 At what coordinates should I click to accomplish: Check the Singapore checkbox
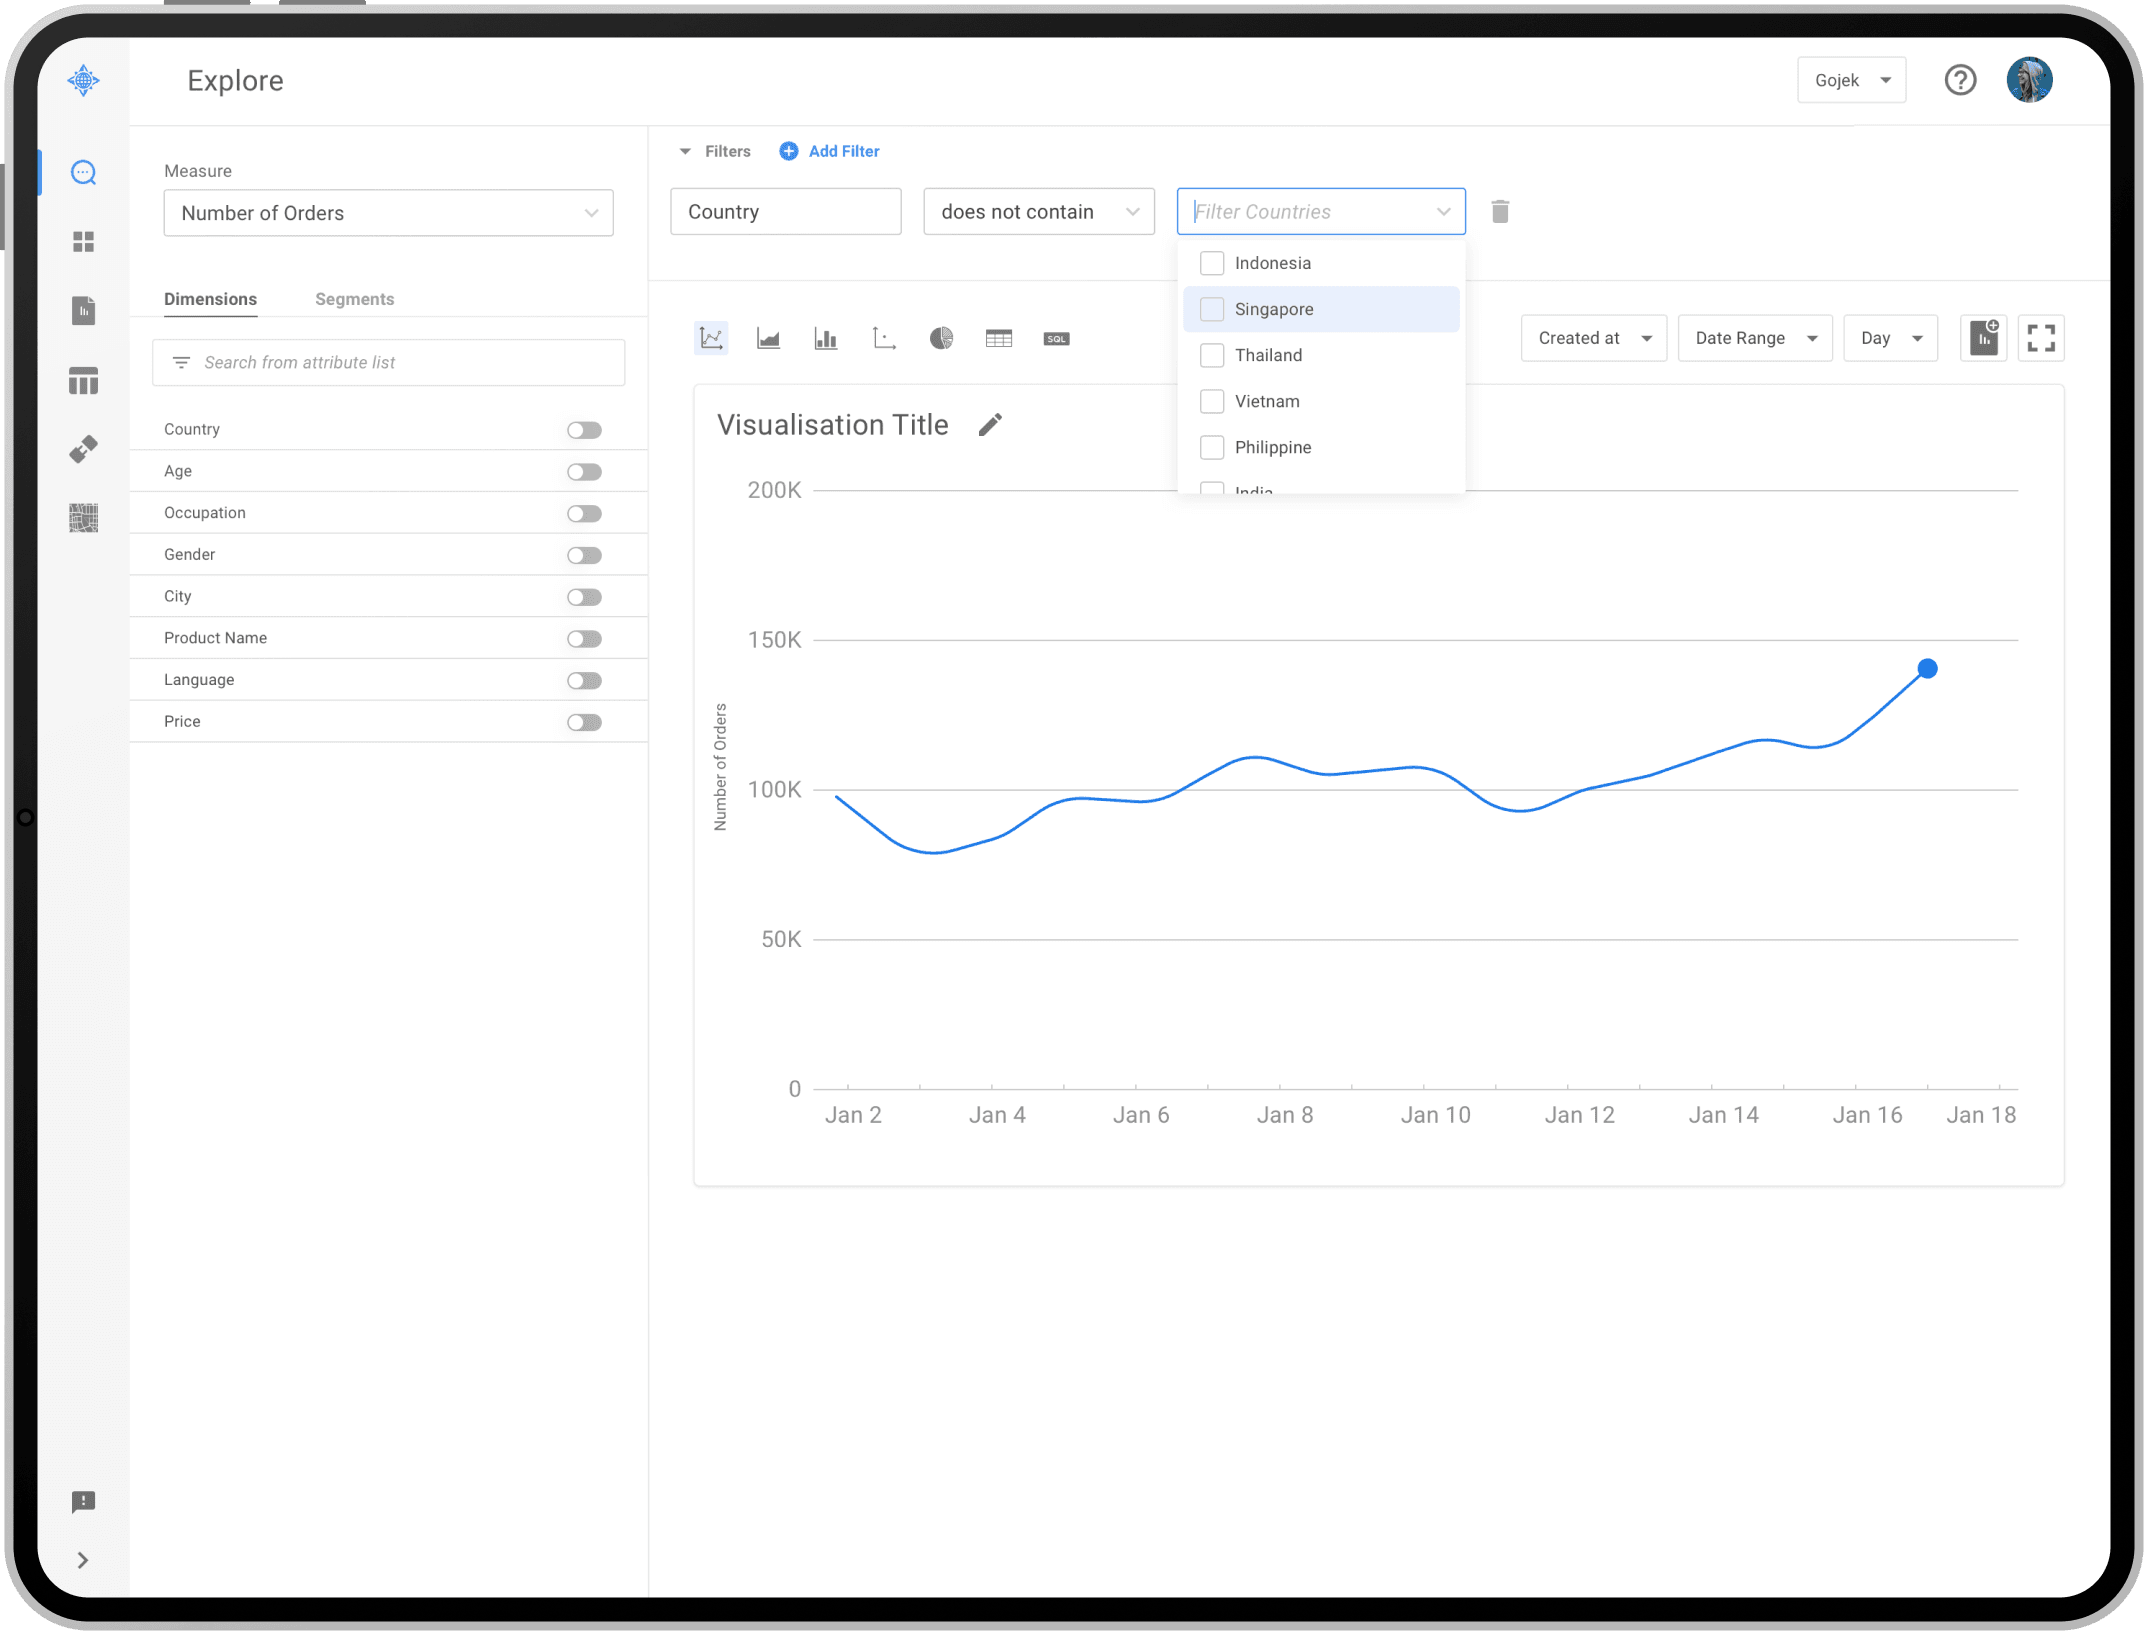click(1212, 309)
